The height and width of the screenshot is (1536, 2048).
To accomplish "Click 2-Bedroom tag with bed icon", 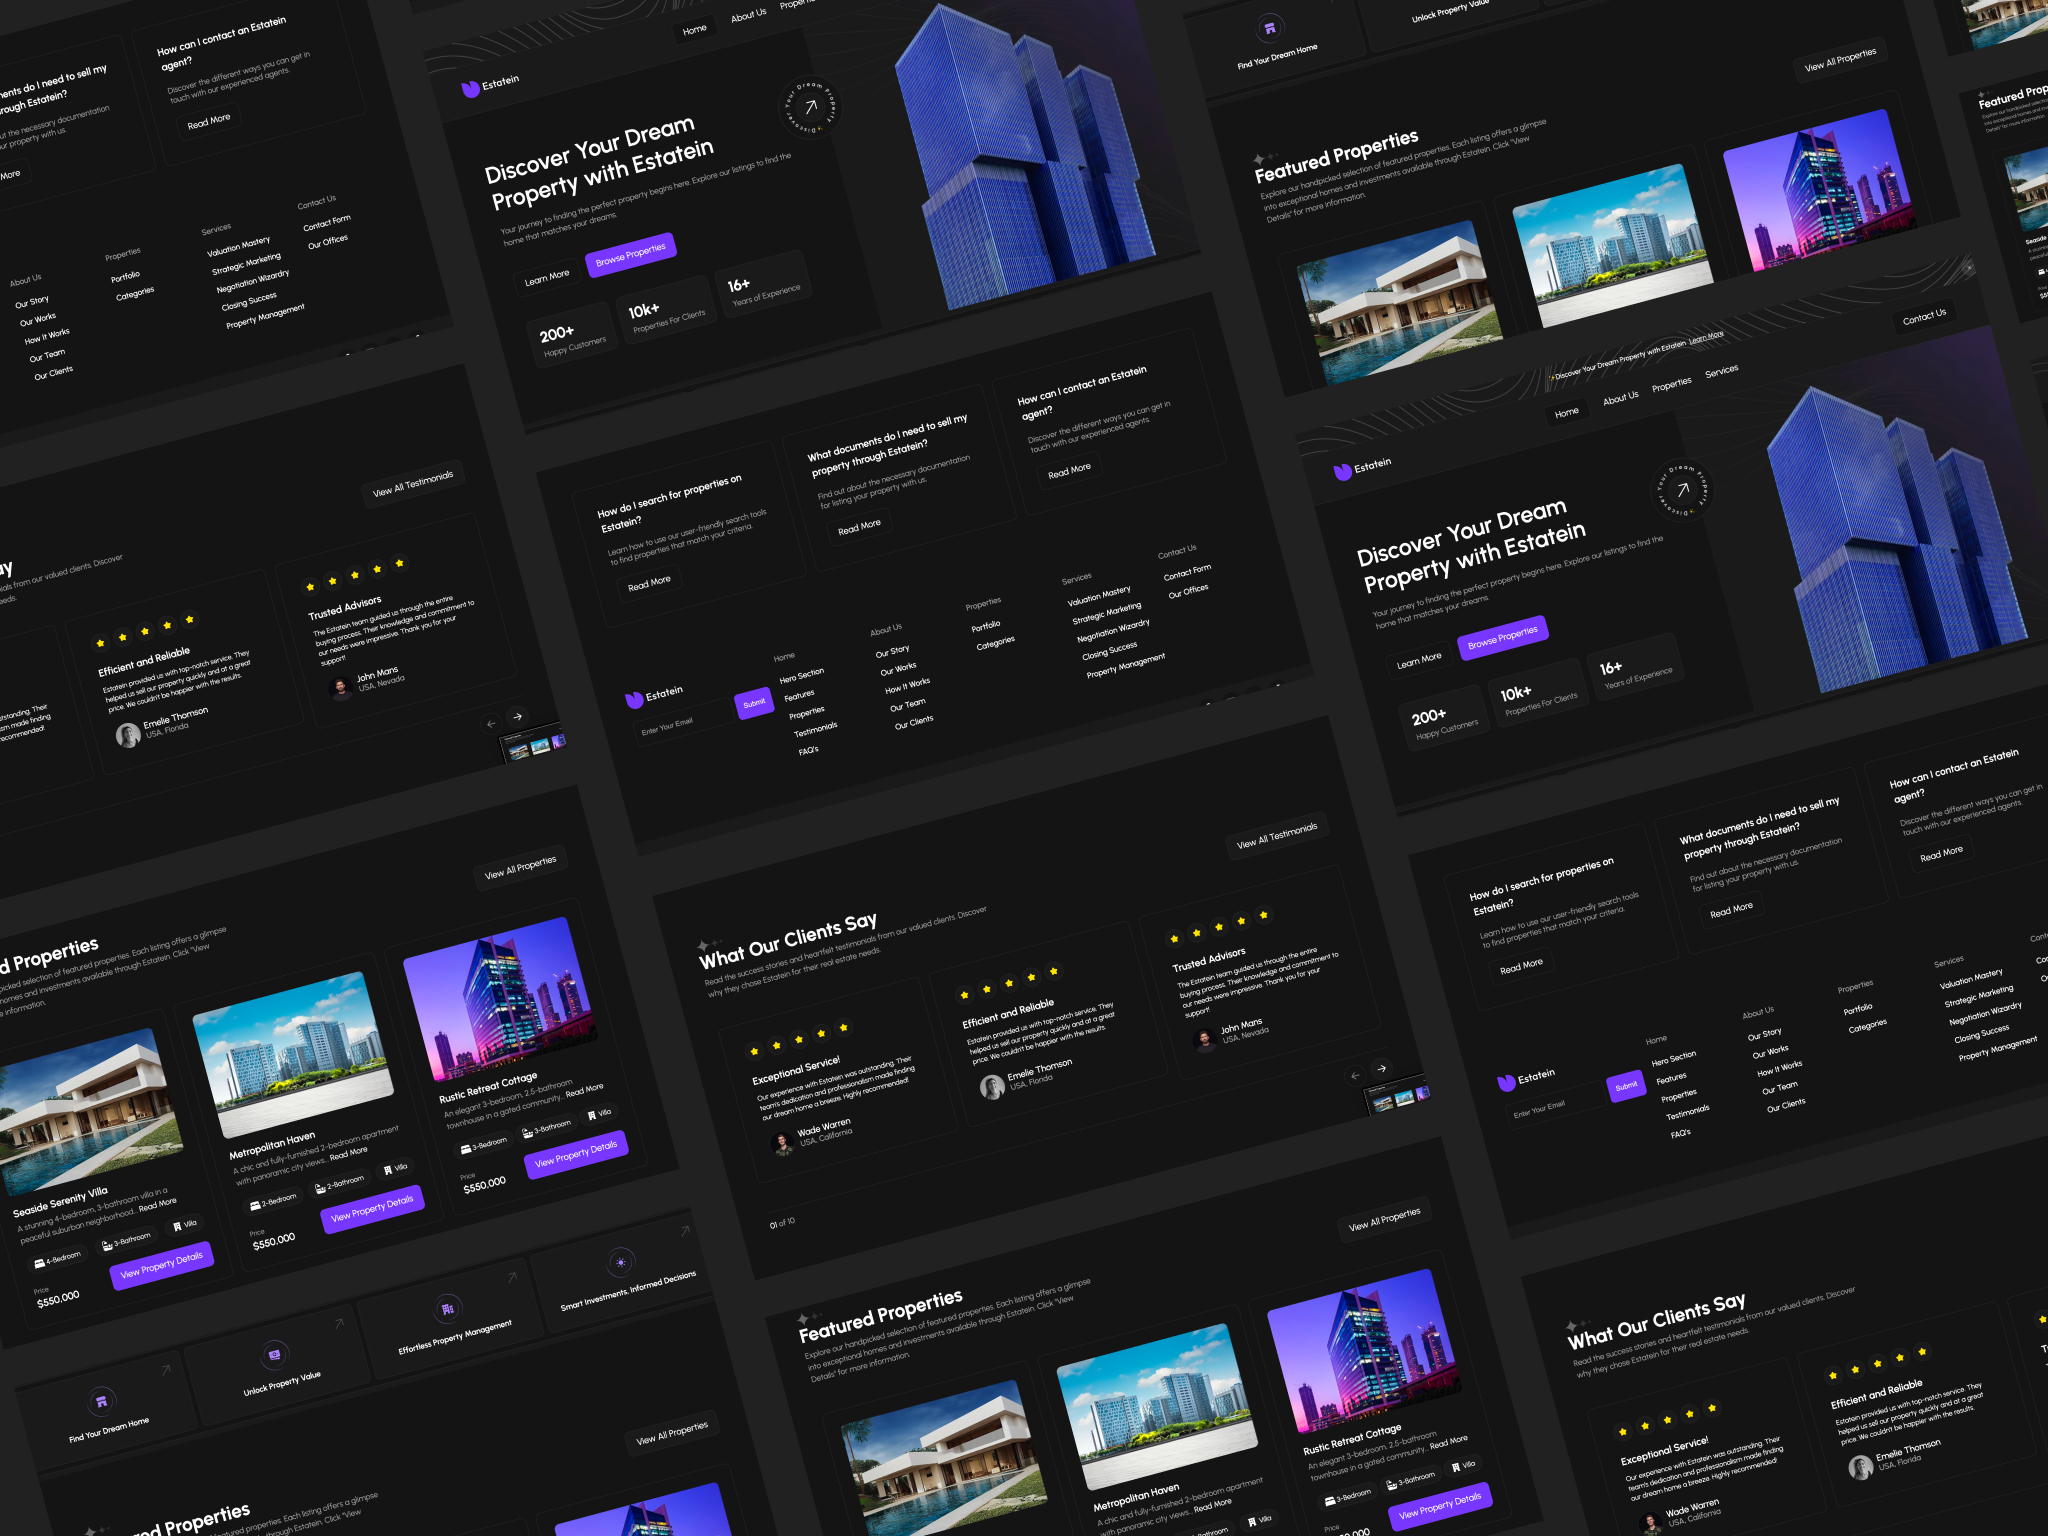I will pyautogui.click(x=273, y=1201).
